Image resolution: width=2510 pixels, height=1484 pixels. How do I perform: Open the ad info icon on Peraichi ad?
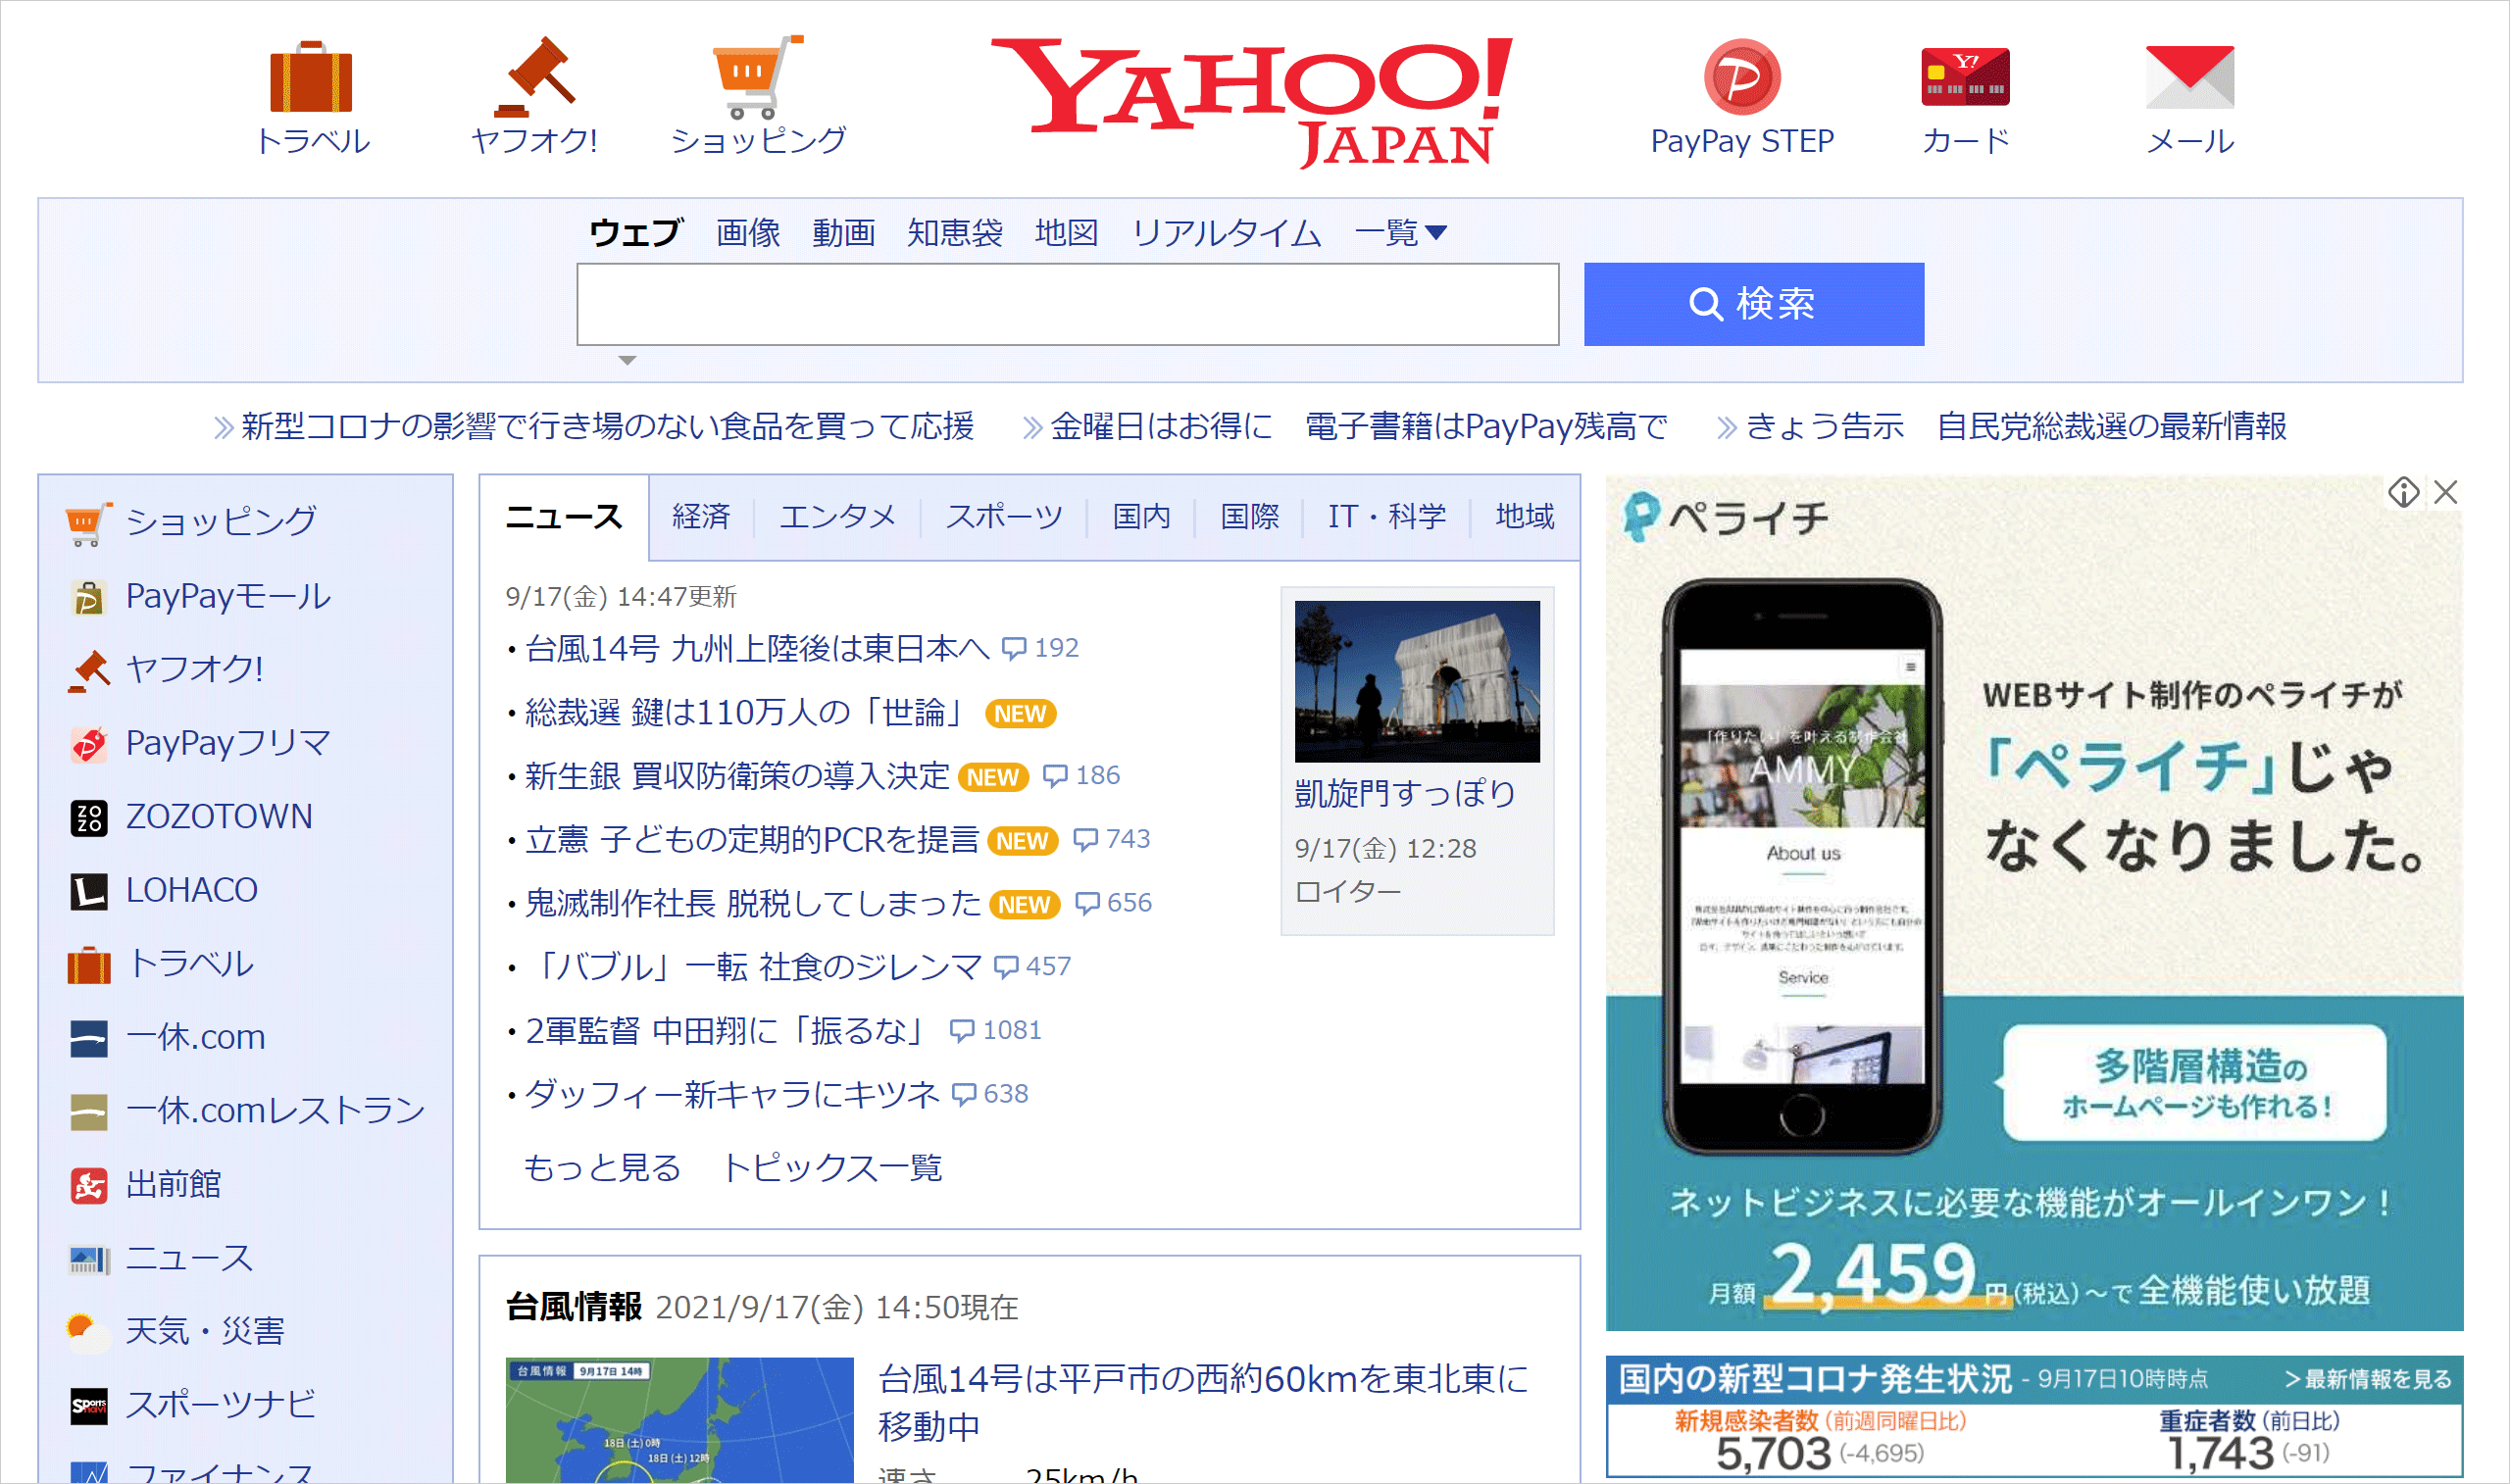pos(2403,492)
